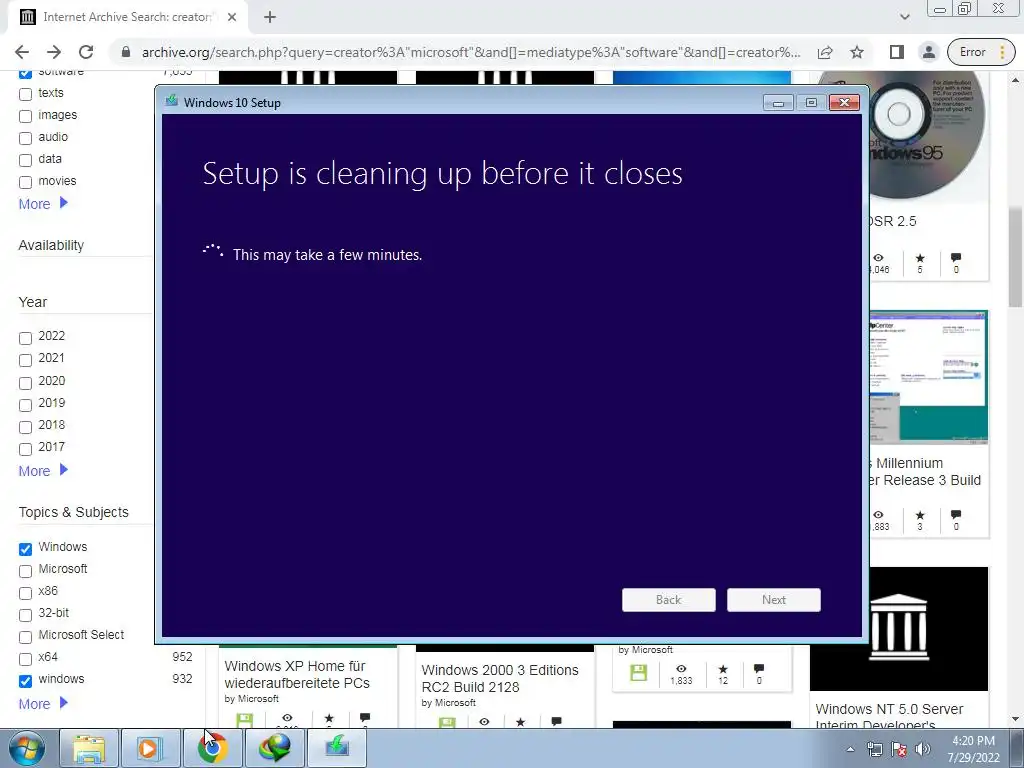1024x768 pixels.
Task: Open Windows Media Player from the taskbar
Action: (x=150, y=748)
